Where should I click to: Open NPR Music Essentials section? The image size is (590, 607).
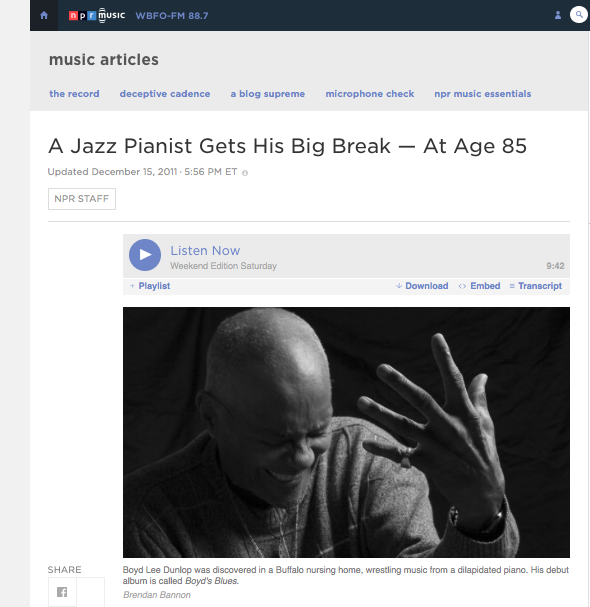click(x=483, y=94)
